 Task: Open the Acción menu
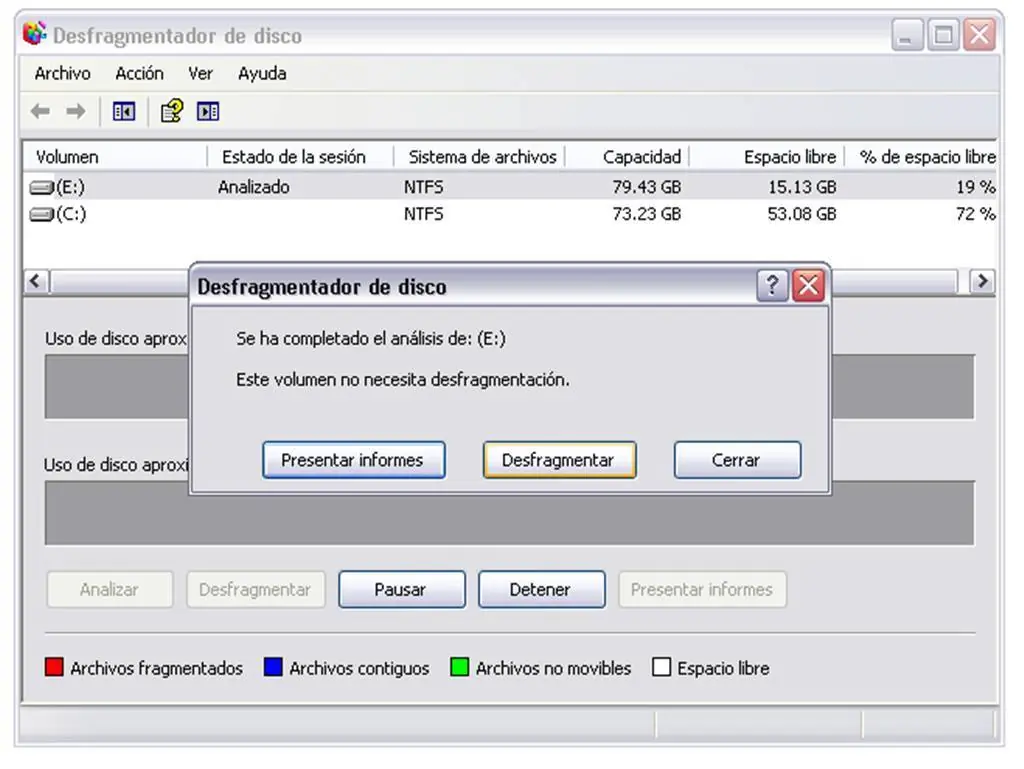point(139,73)
